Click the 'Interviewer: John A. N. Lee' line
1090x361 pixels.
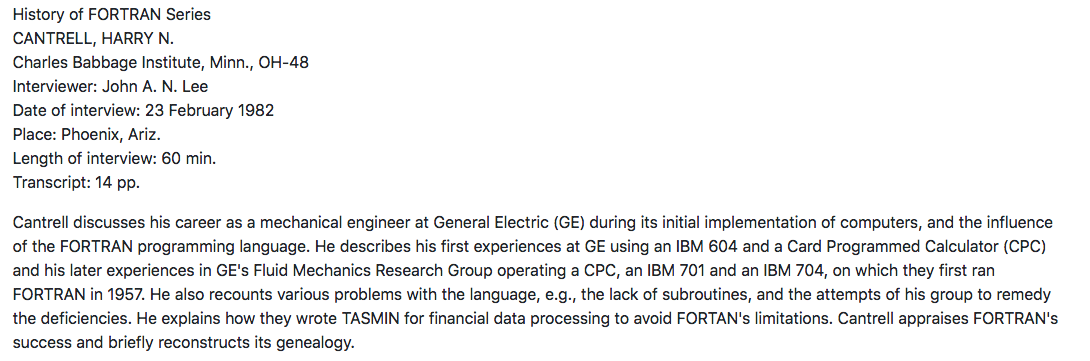coord(111,86)
